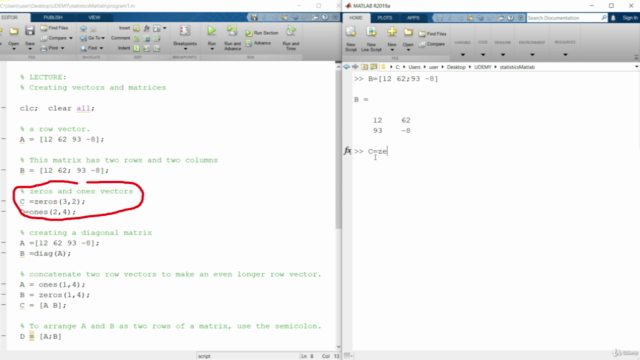Click the line D = [A;B] in the editor

pyautogui.click(x=40, y=336)
